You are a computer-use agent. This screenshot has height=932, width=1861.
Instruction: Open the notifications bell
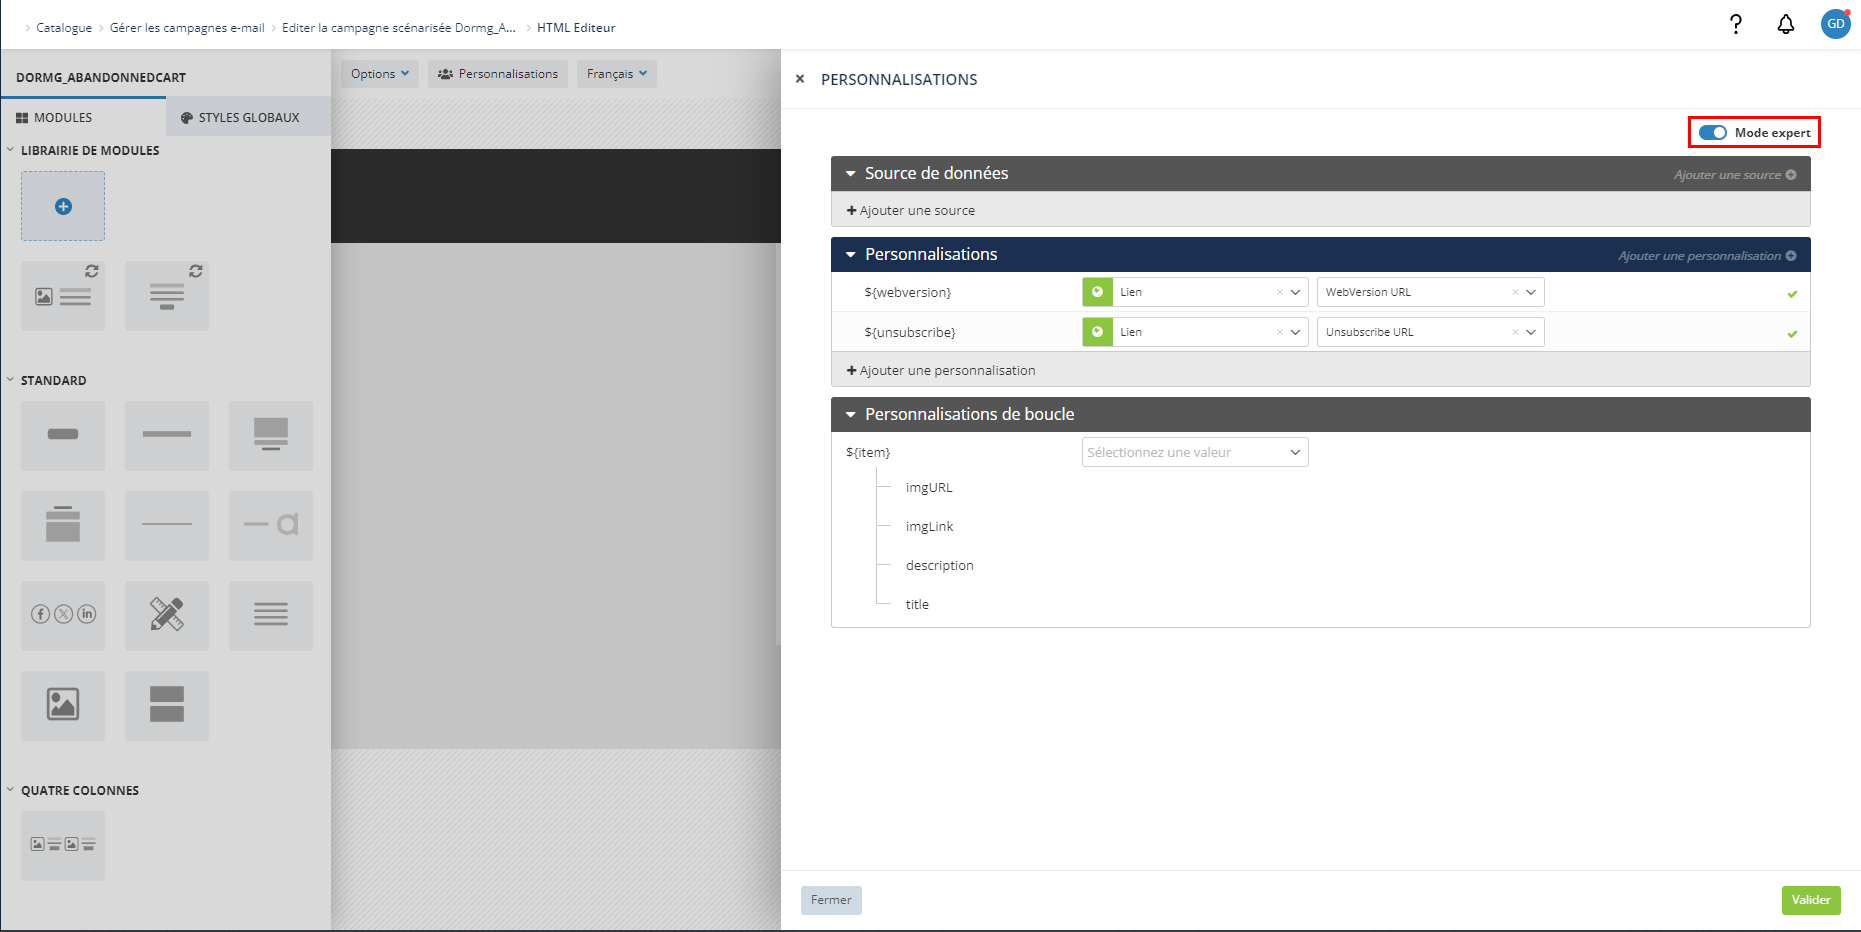(x=1786, y=24)
